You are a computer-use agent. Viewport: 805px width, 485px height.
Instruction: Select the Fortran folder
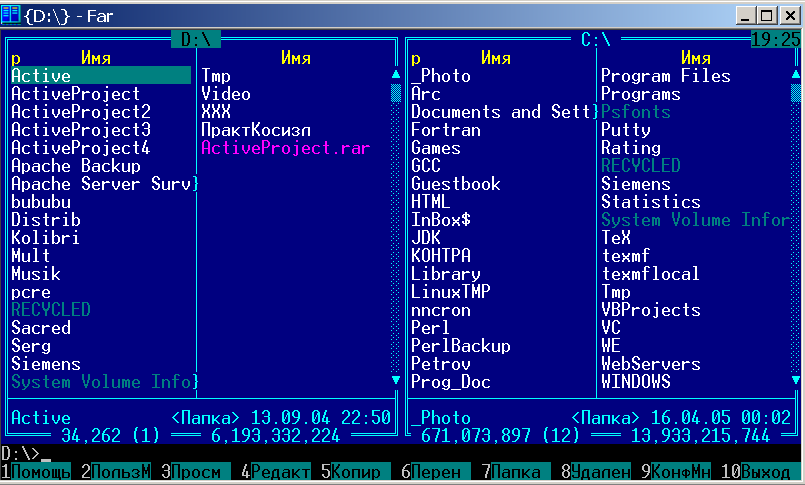446,130
